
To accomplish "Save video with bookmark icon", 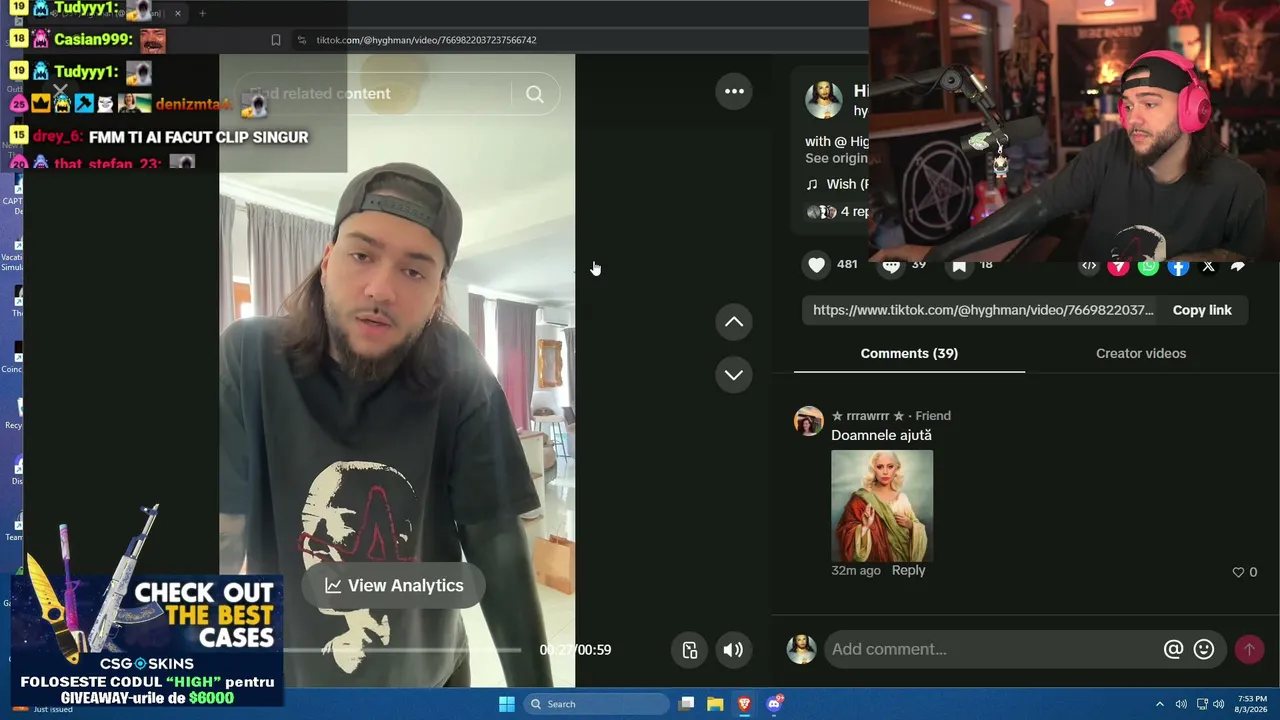I will [x=959, y=265].
